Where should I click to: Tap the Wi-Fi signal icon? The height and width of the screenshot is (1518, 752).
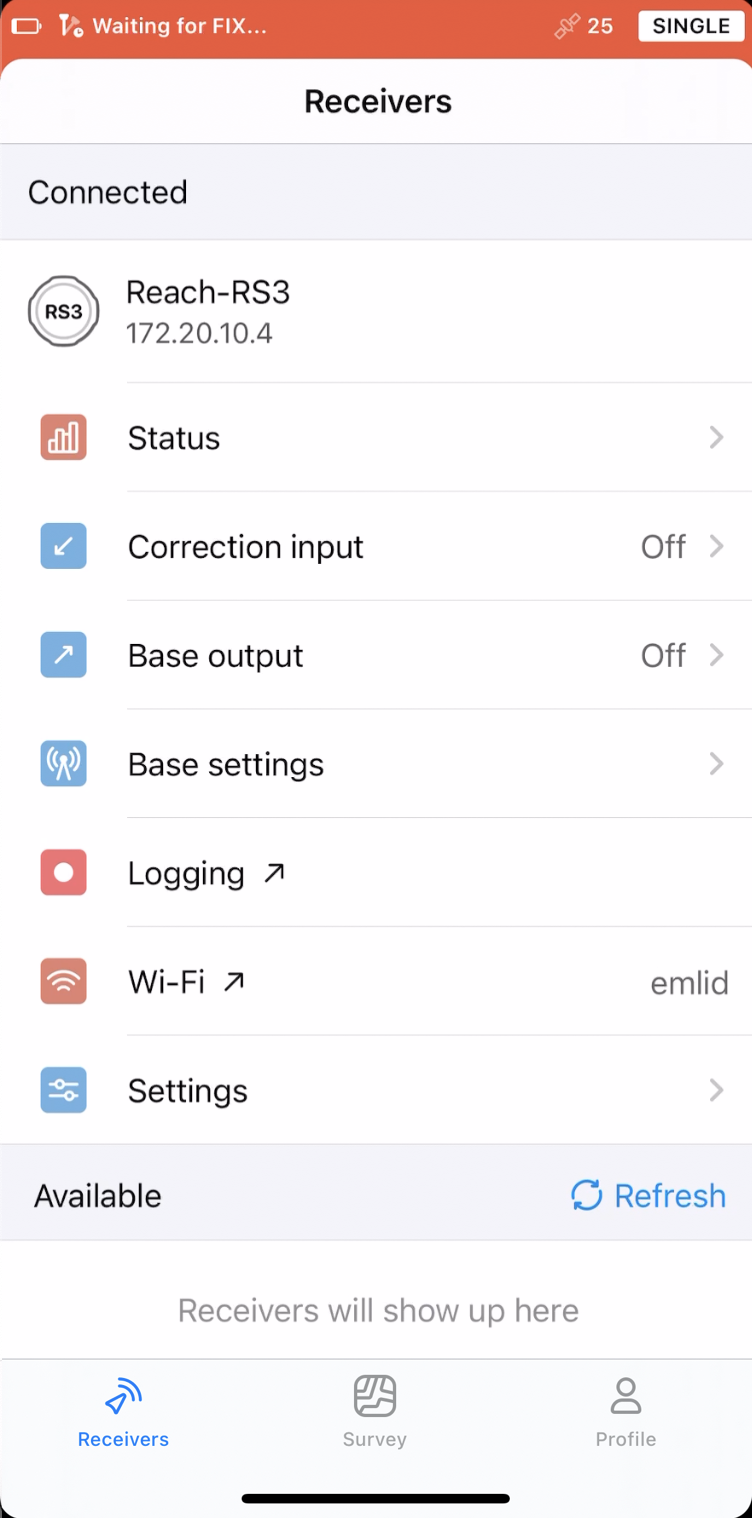point(63,982)
